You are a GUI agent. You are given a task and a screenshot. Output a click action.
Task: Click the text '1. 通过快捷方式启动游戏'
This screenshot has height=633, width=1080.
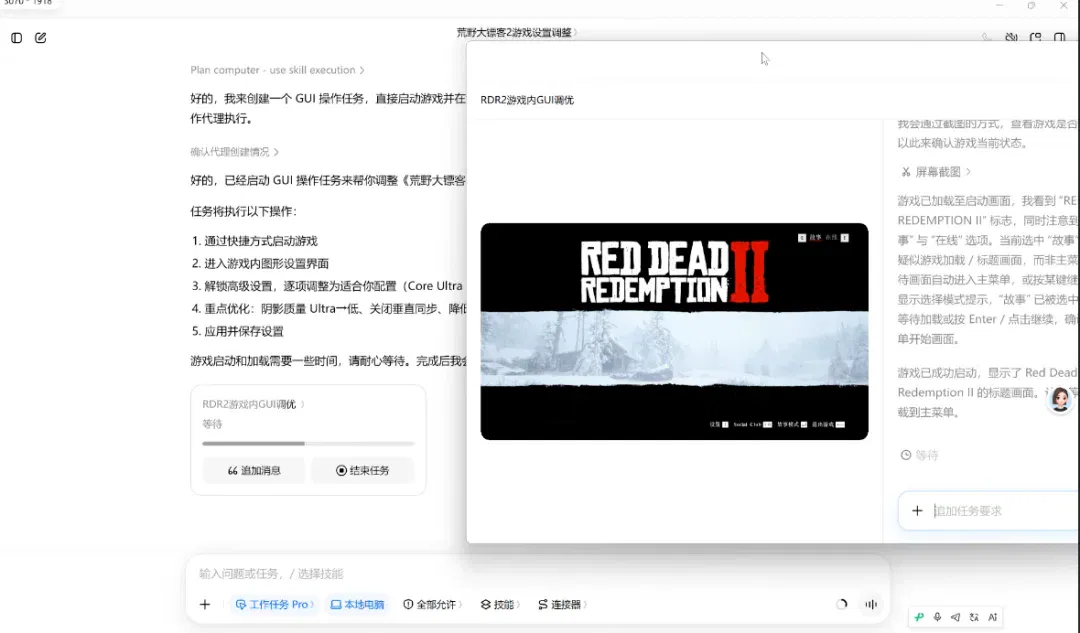click(255, 241)
